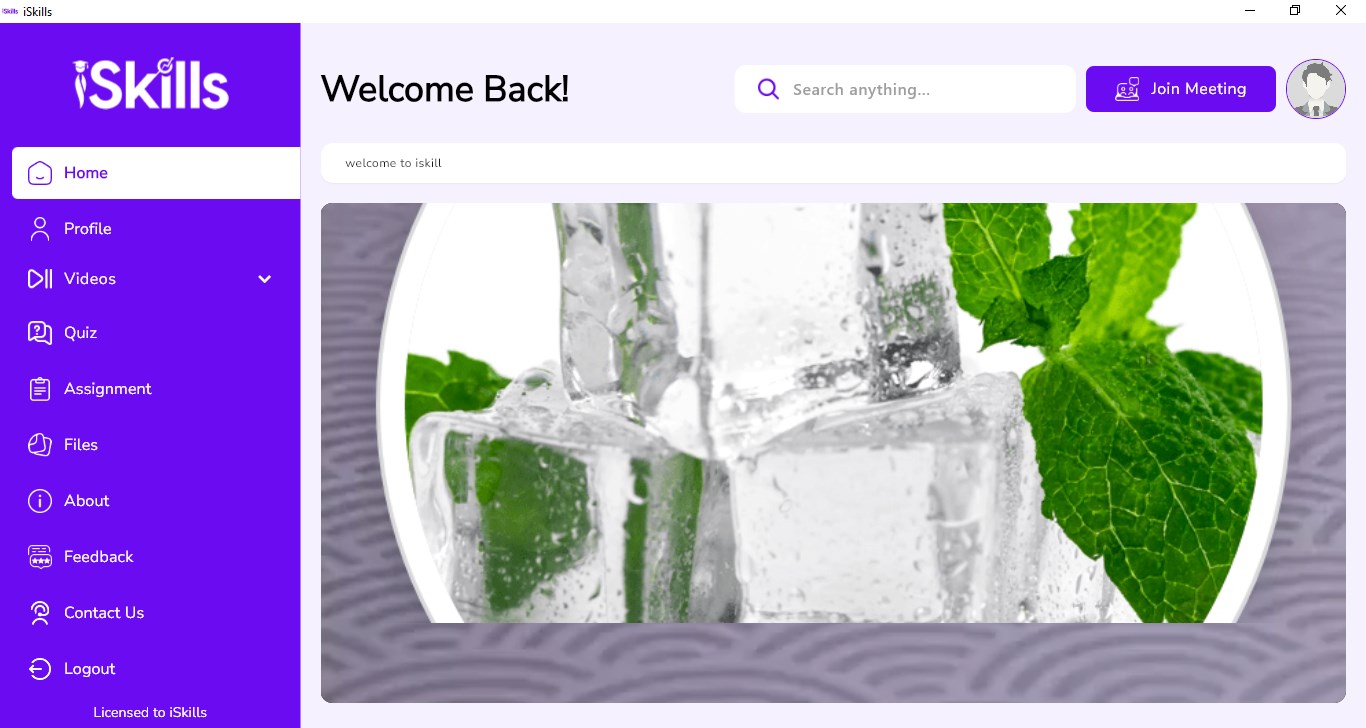Image resolution: width=1366 pixels, height=728 pixels.
Task: Select the Videos play icon
Action: (40, 279)
